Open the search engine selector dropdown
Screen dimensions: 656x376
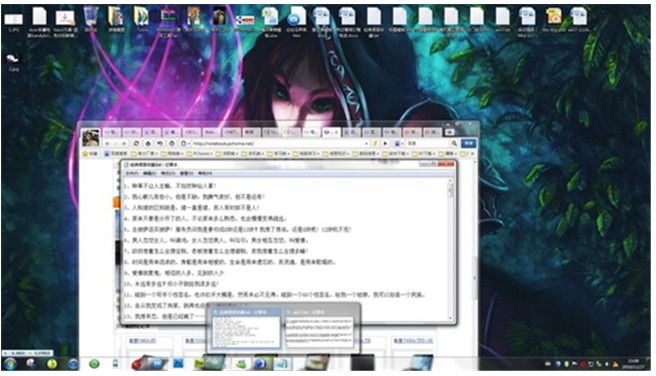398,143
